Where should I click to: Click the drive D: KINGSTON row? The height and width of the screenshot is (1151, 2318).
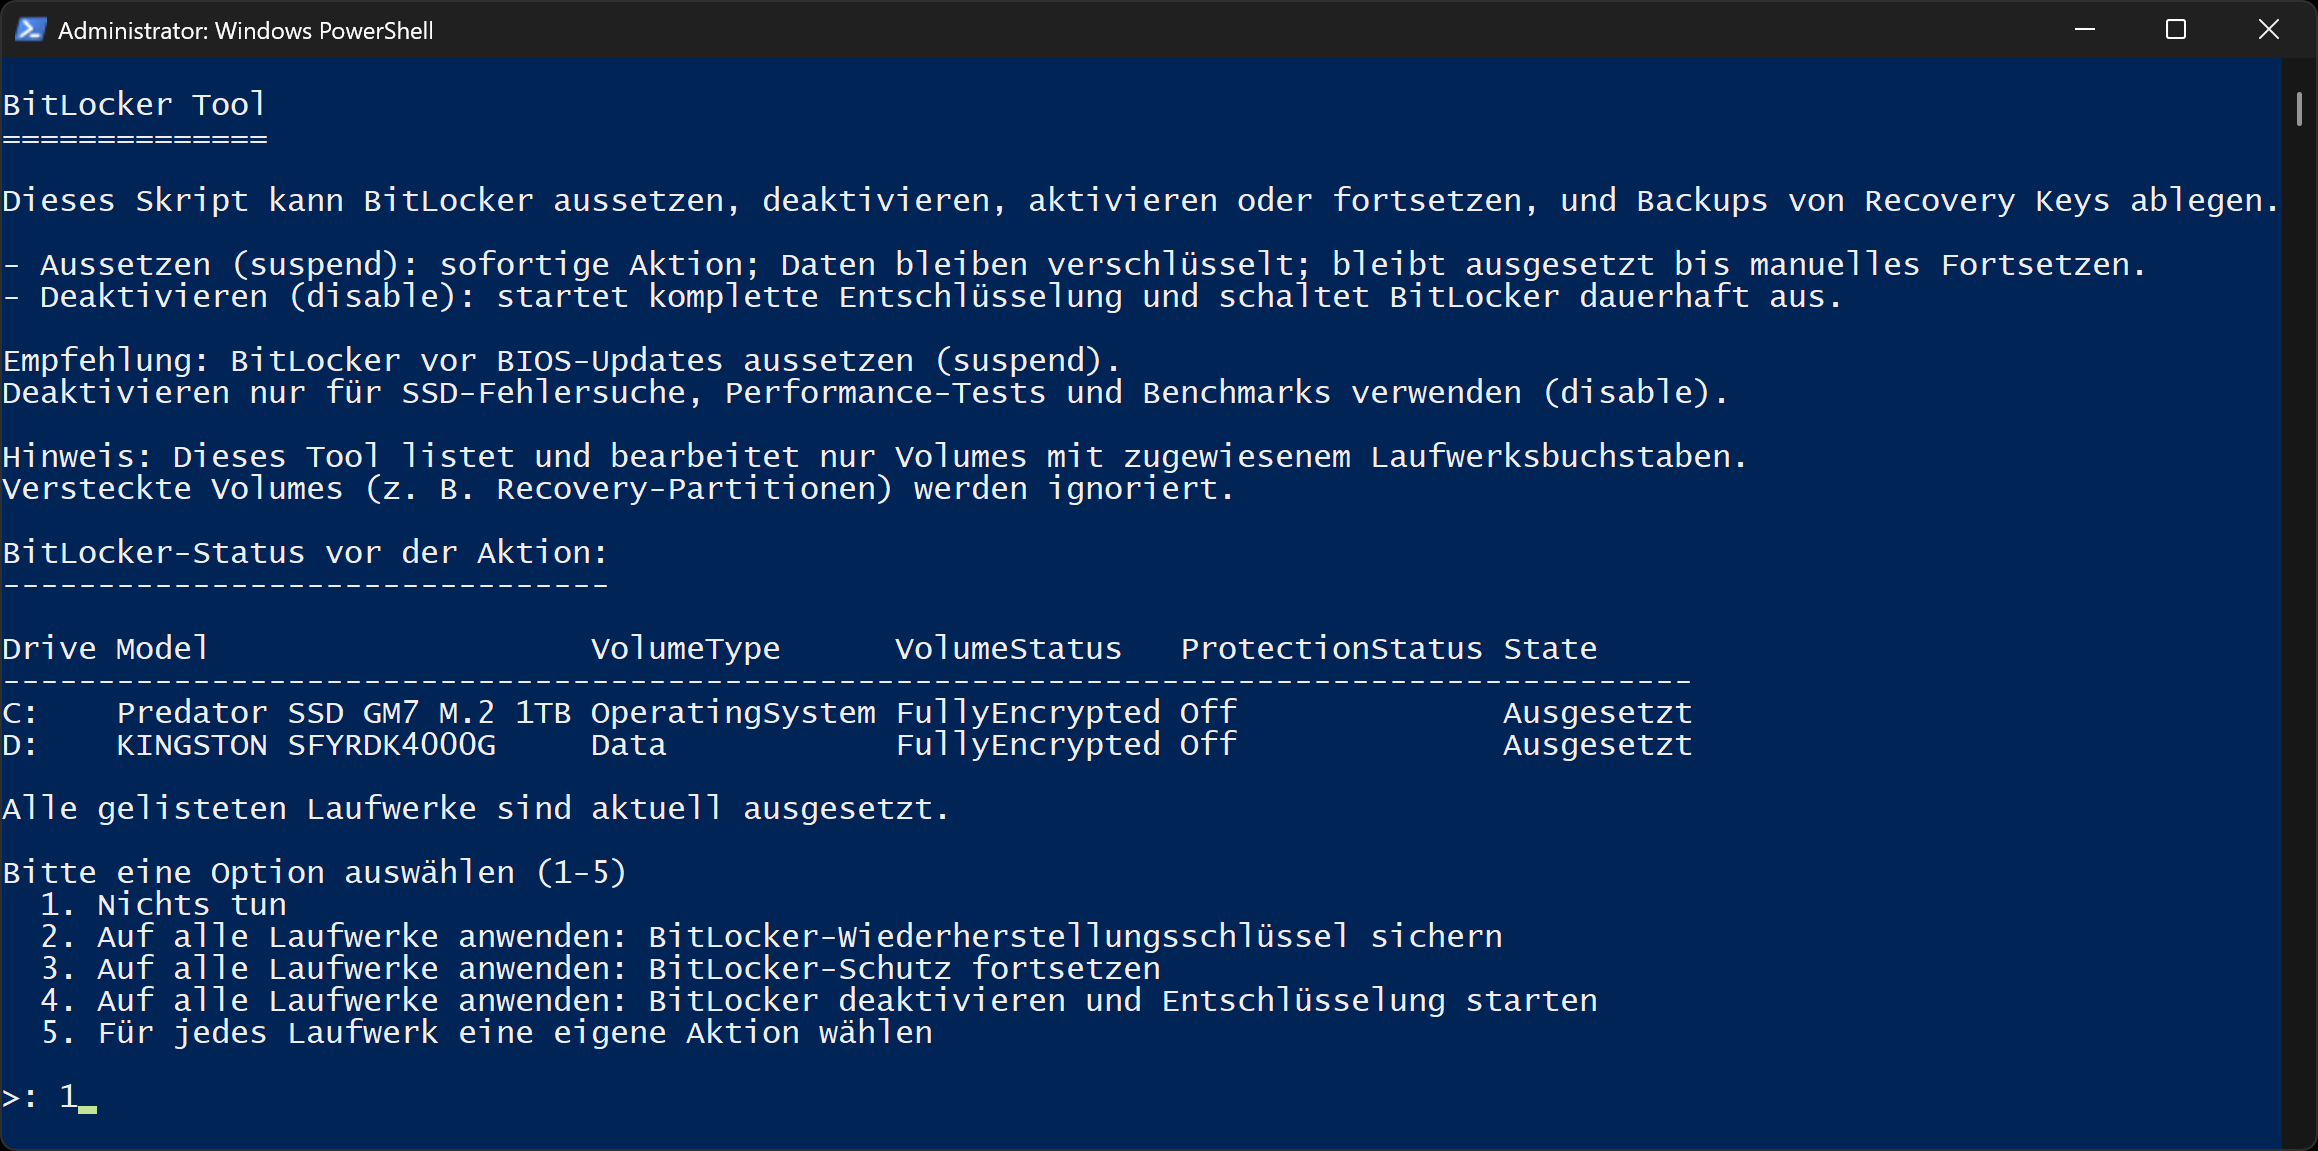(x=250, y=744)
